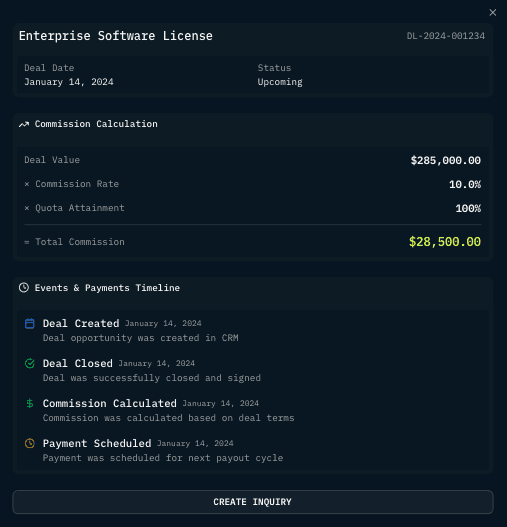Click the Deal Date value January 14, 2024
The image size is (507, 527).
(x=69, y=82)
